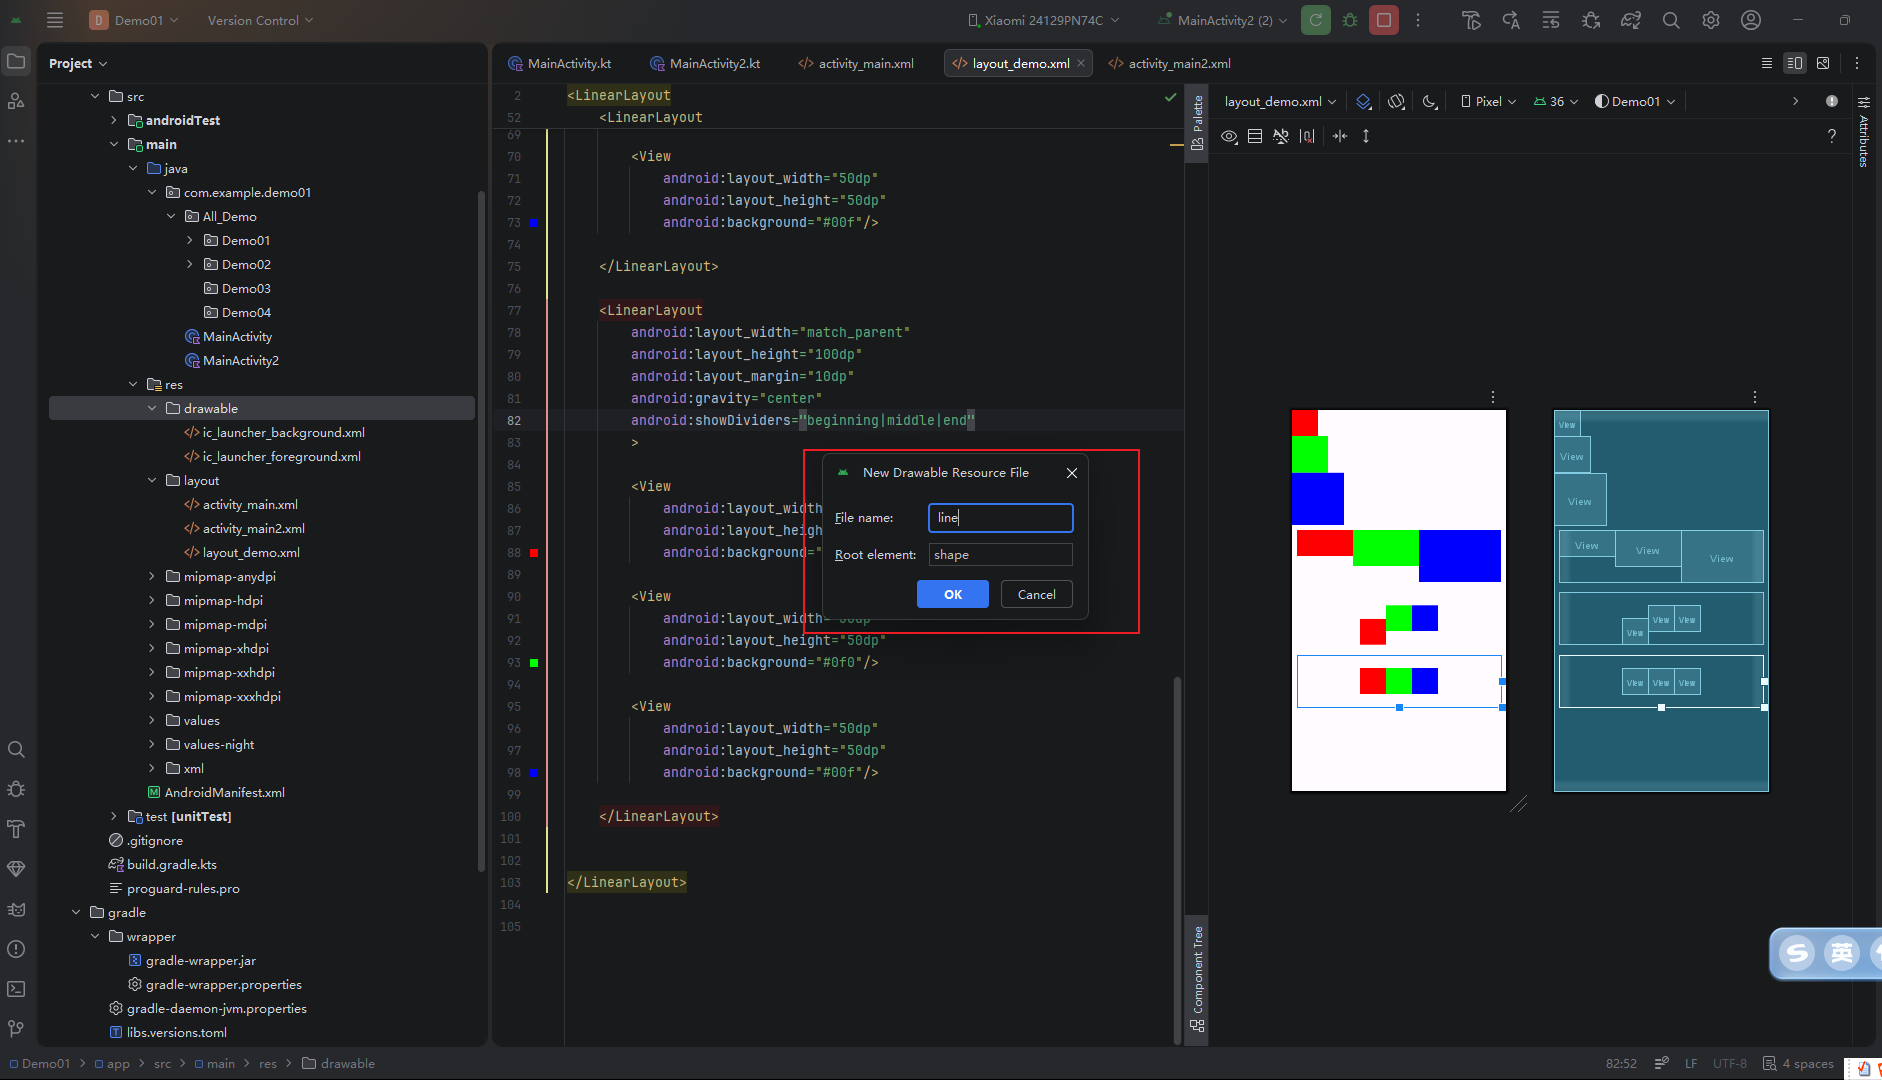1882x1080 pixels.
Task: Click Cancel in New Drawable Resource dialog
Action: [x=1037, y=594]
